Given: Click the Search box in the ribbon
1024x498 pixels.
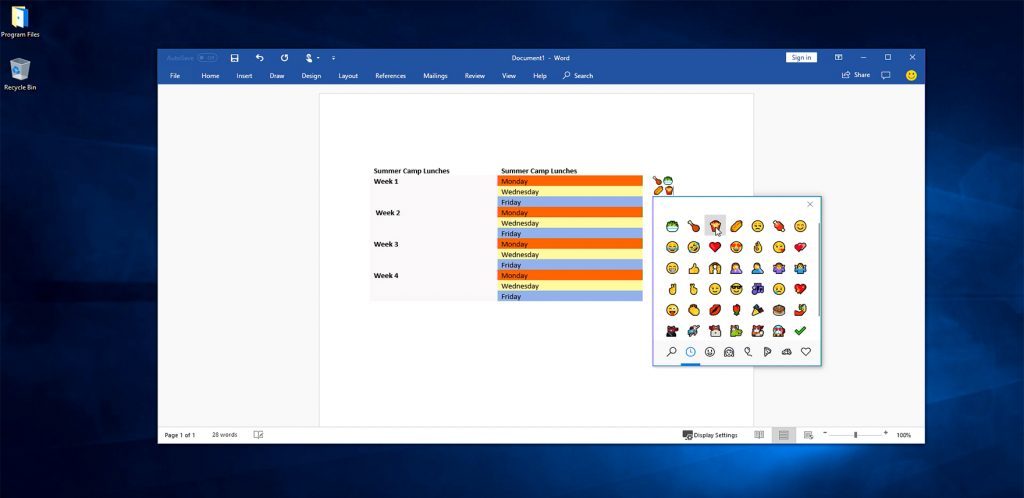Looking at the screenshot, I should [x=578, y=76].
